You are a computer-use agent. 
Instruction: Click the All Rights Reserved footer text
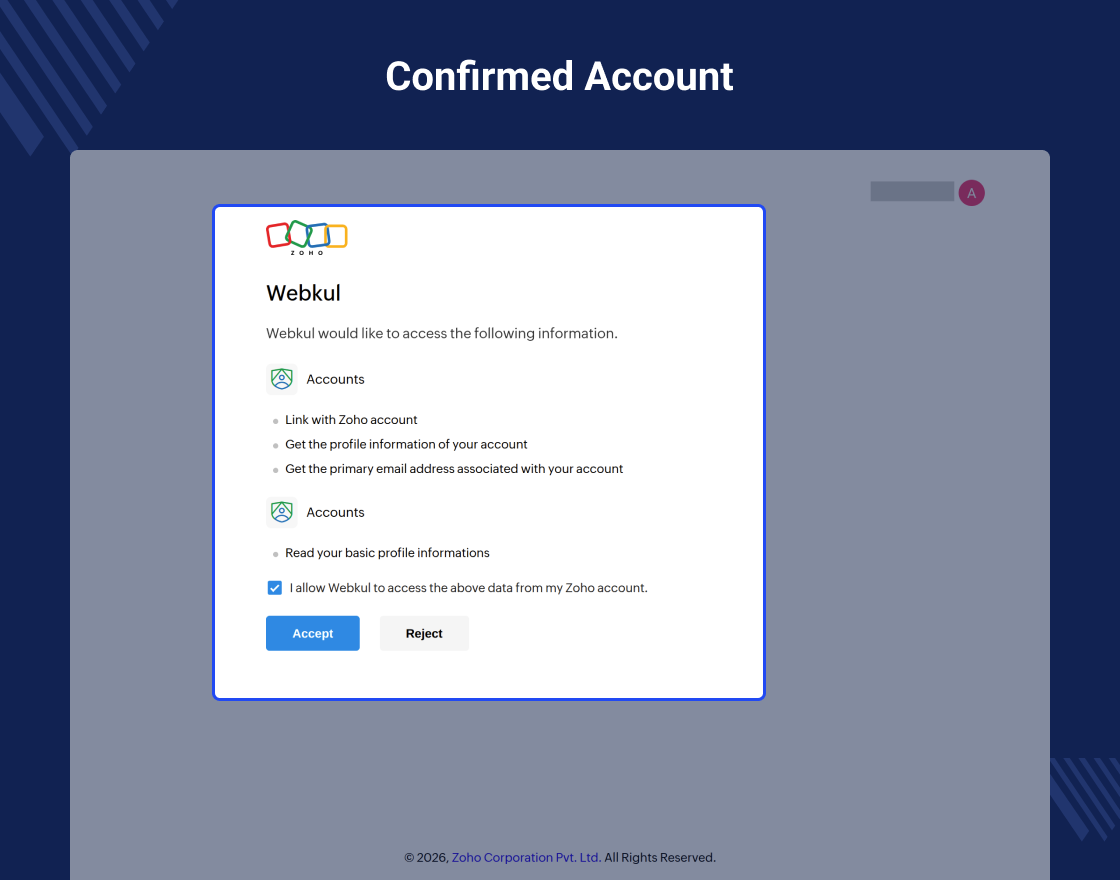(660, 857)
